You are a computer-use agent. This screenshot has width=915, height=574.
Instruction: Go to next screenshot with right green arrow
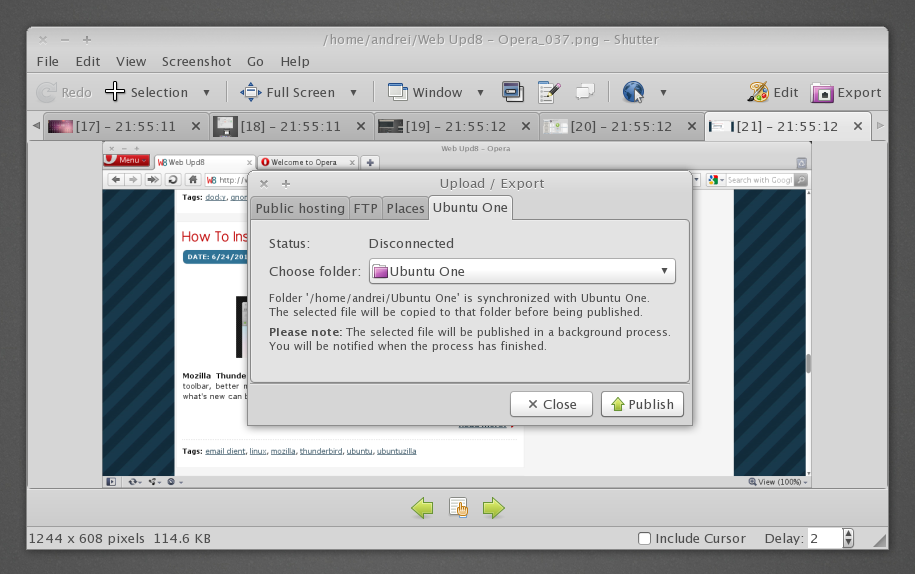[494, 508]
